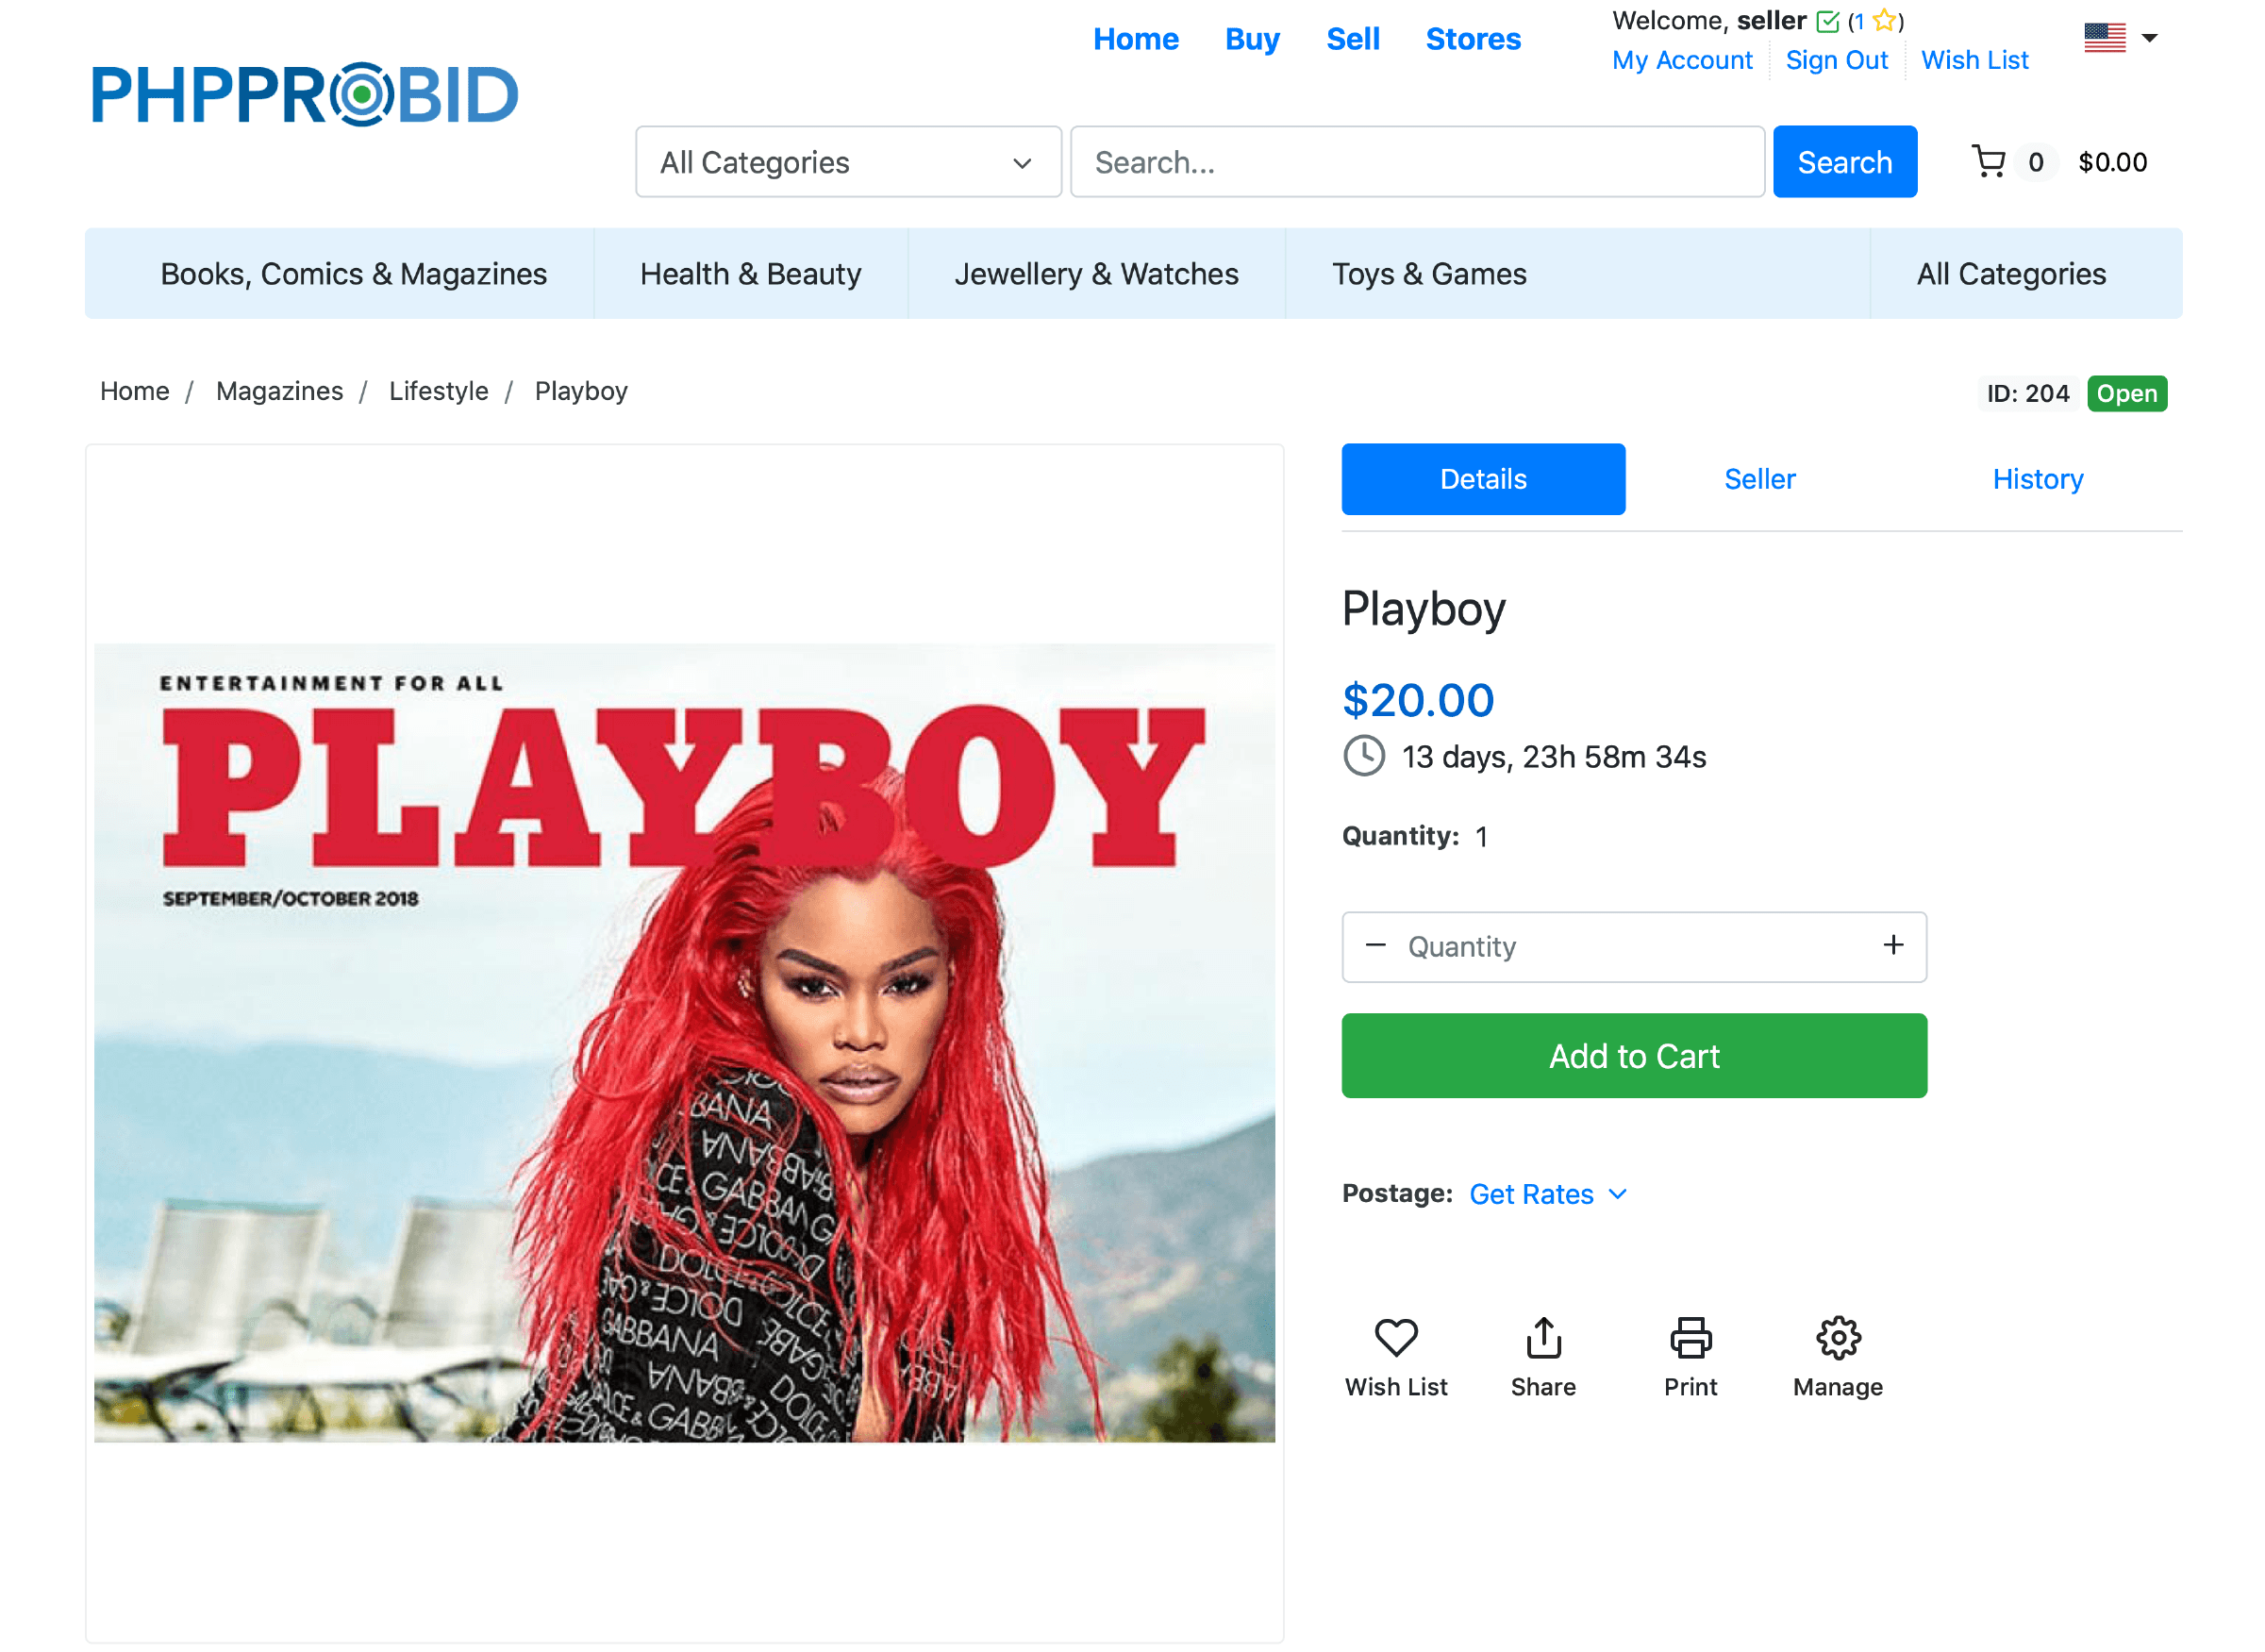Switch to the Seller tab
This screenshot has width=2265, height=1652.
1759,479
